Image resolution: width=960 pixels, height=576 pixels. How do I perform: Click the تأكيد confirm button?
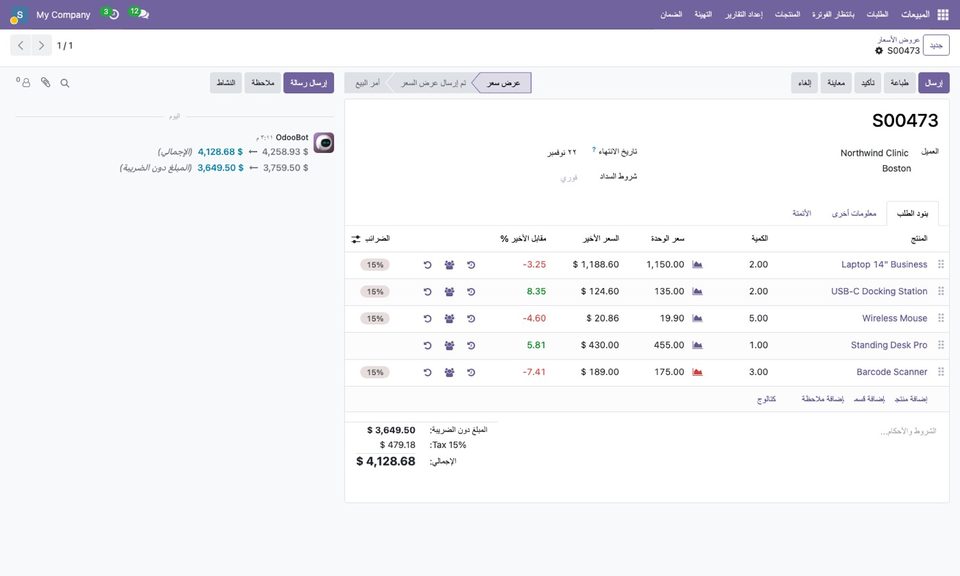pos(868,83)
